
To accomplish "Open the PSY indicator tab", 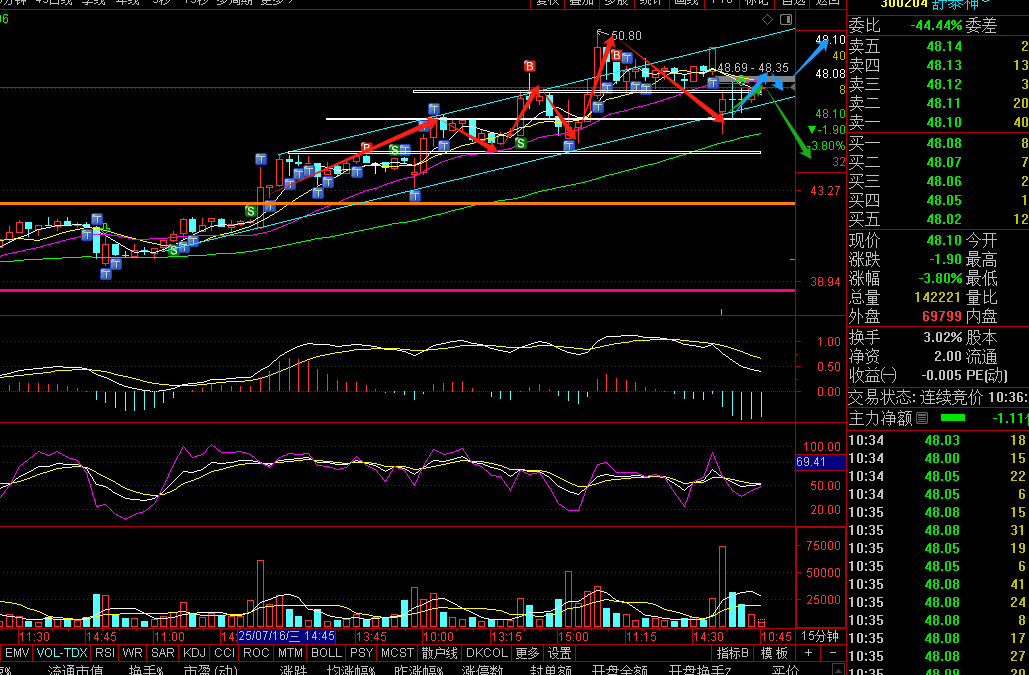I will (362, 653).
